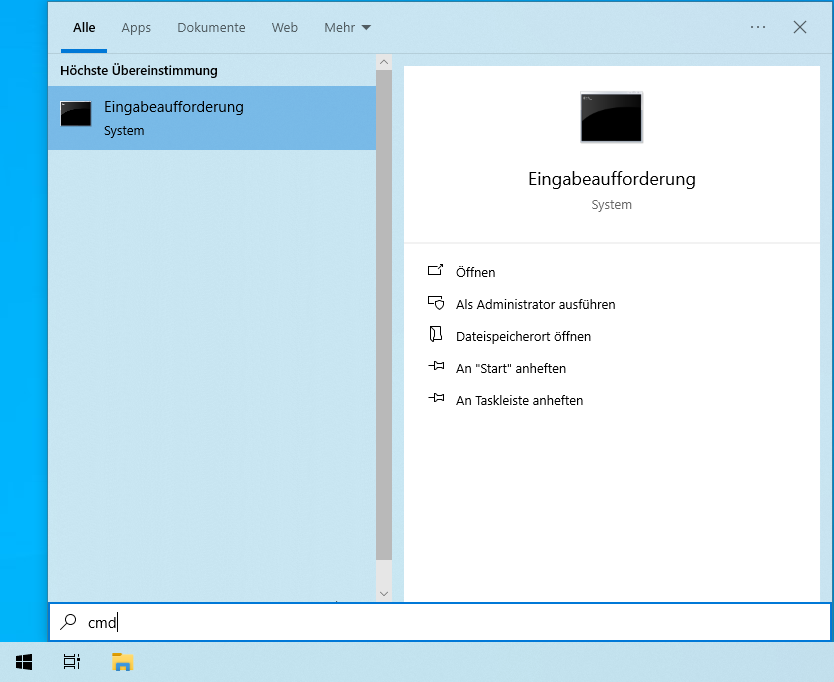
Task: Click the Öffnen arrow icon
Action: 435,271
